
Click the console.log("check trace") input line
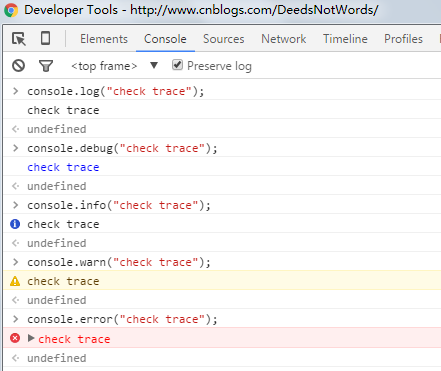pos(116,91)
